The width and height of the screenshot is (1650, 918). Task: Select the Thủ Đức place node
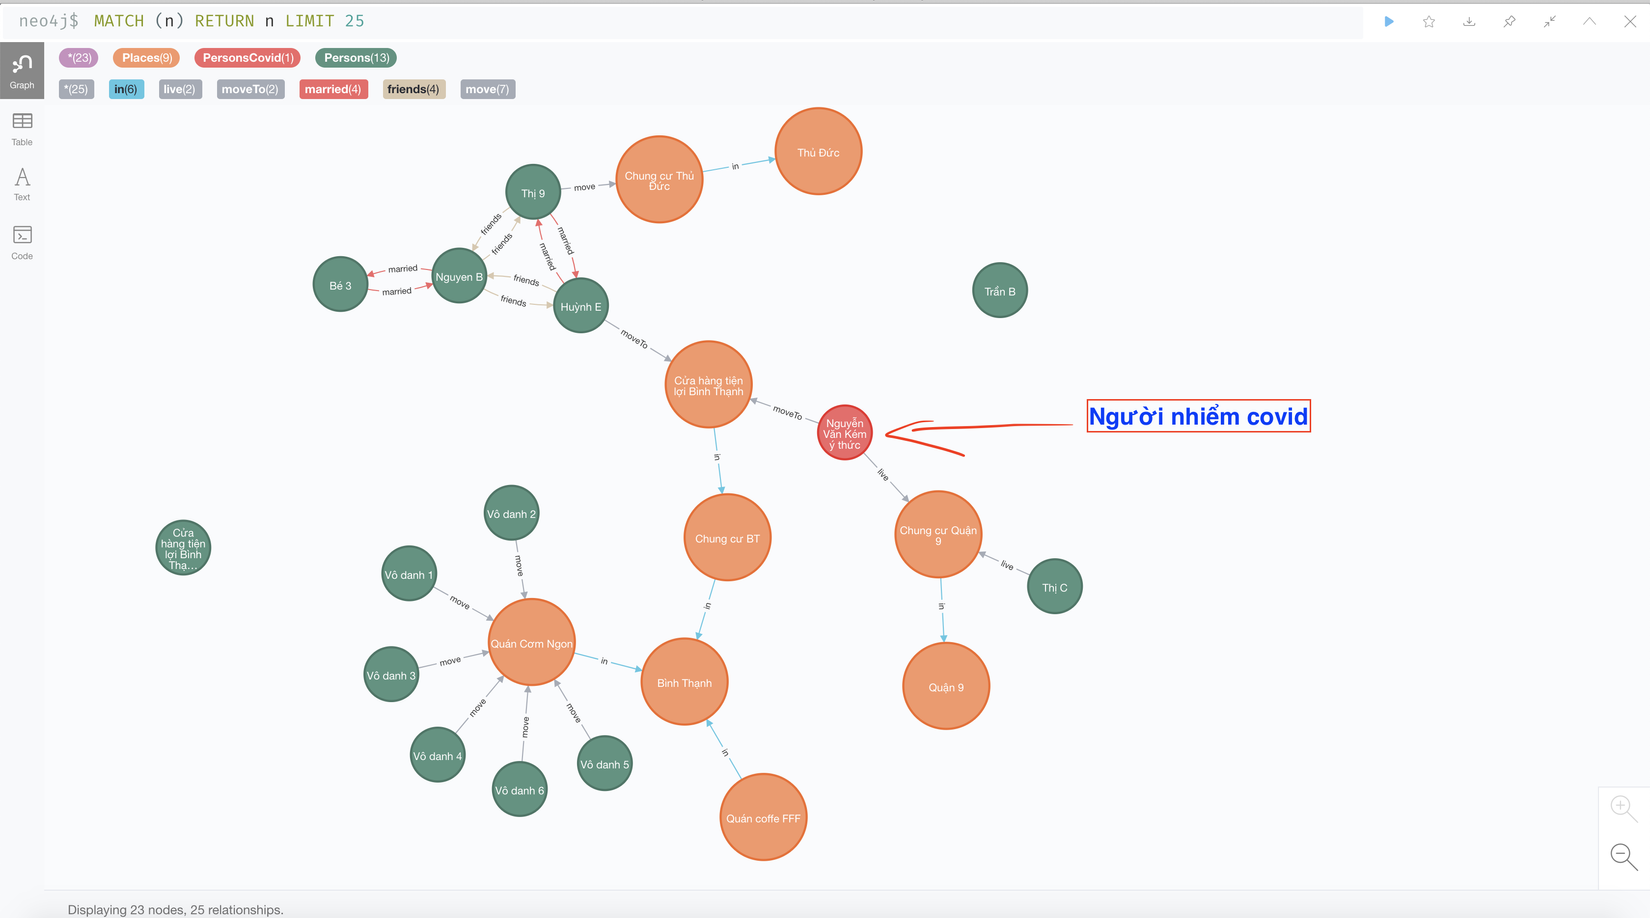point(818,151)
